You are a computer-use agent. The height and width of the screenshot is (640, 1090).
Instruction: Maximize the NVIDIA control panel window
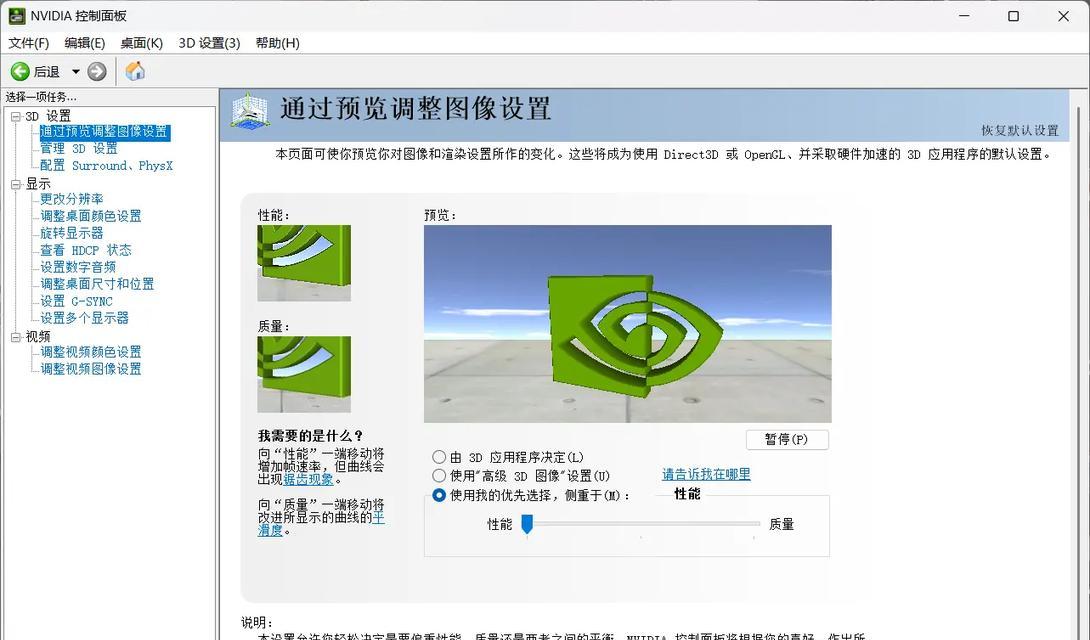(x=1014, y=16)
